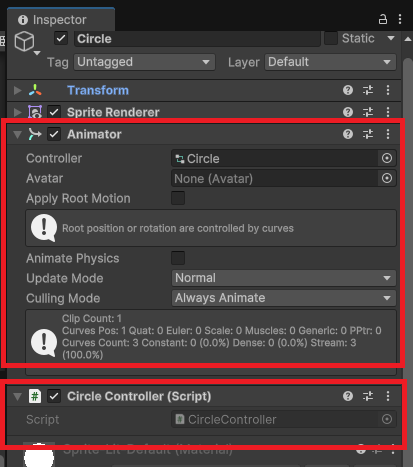Viewport: 413px width, 467px height.
Task: Open the Tag dropdown showing Untagged
Action: coord(144,62)
